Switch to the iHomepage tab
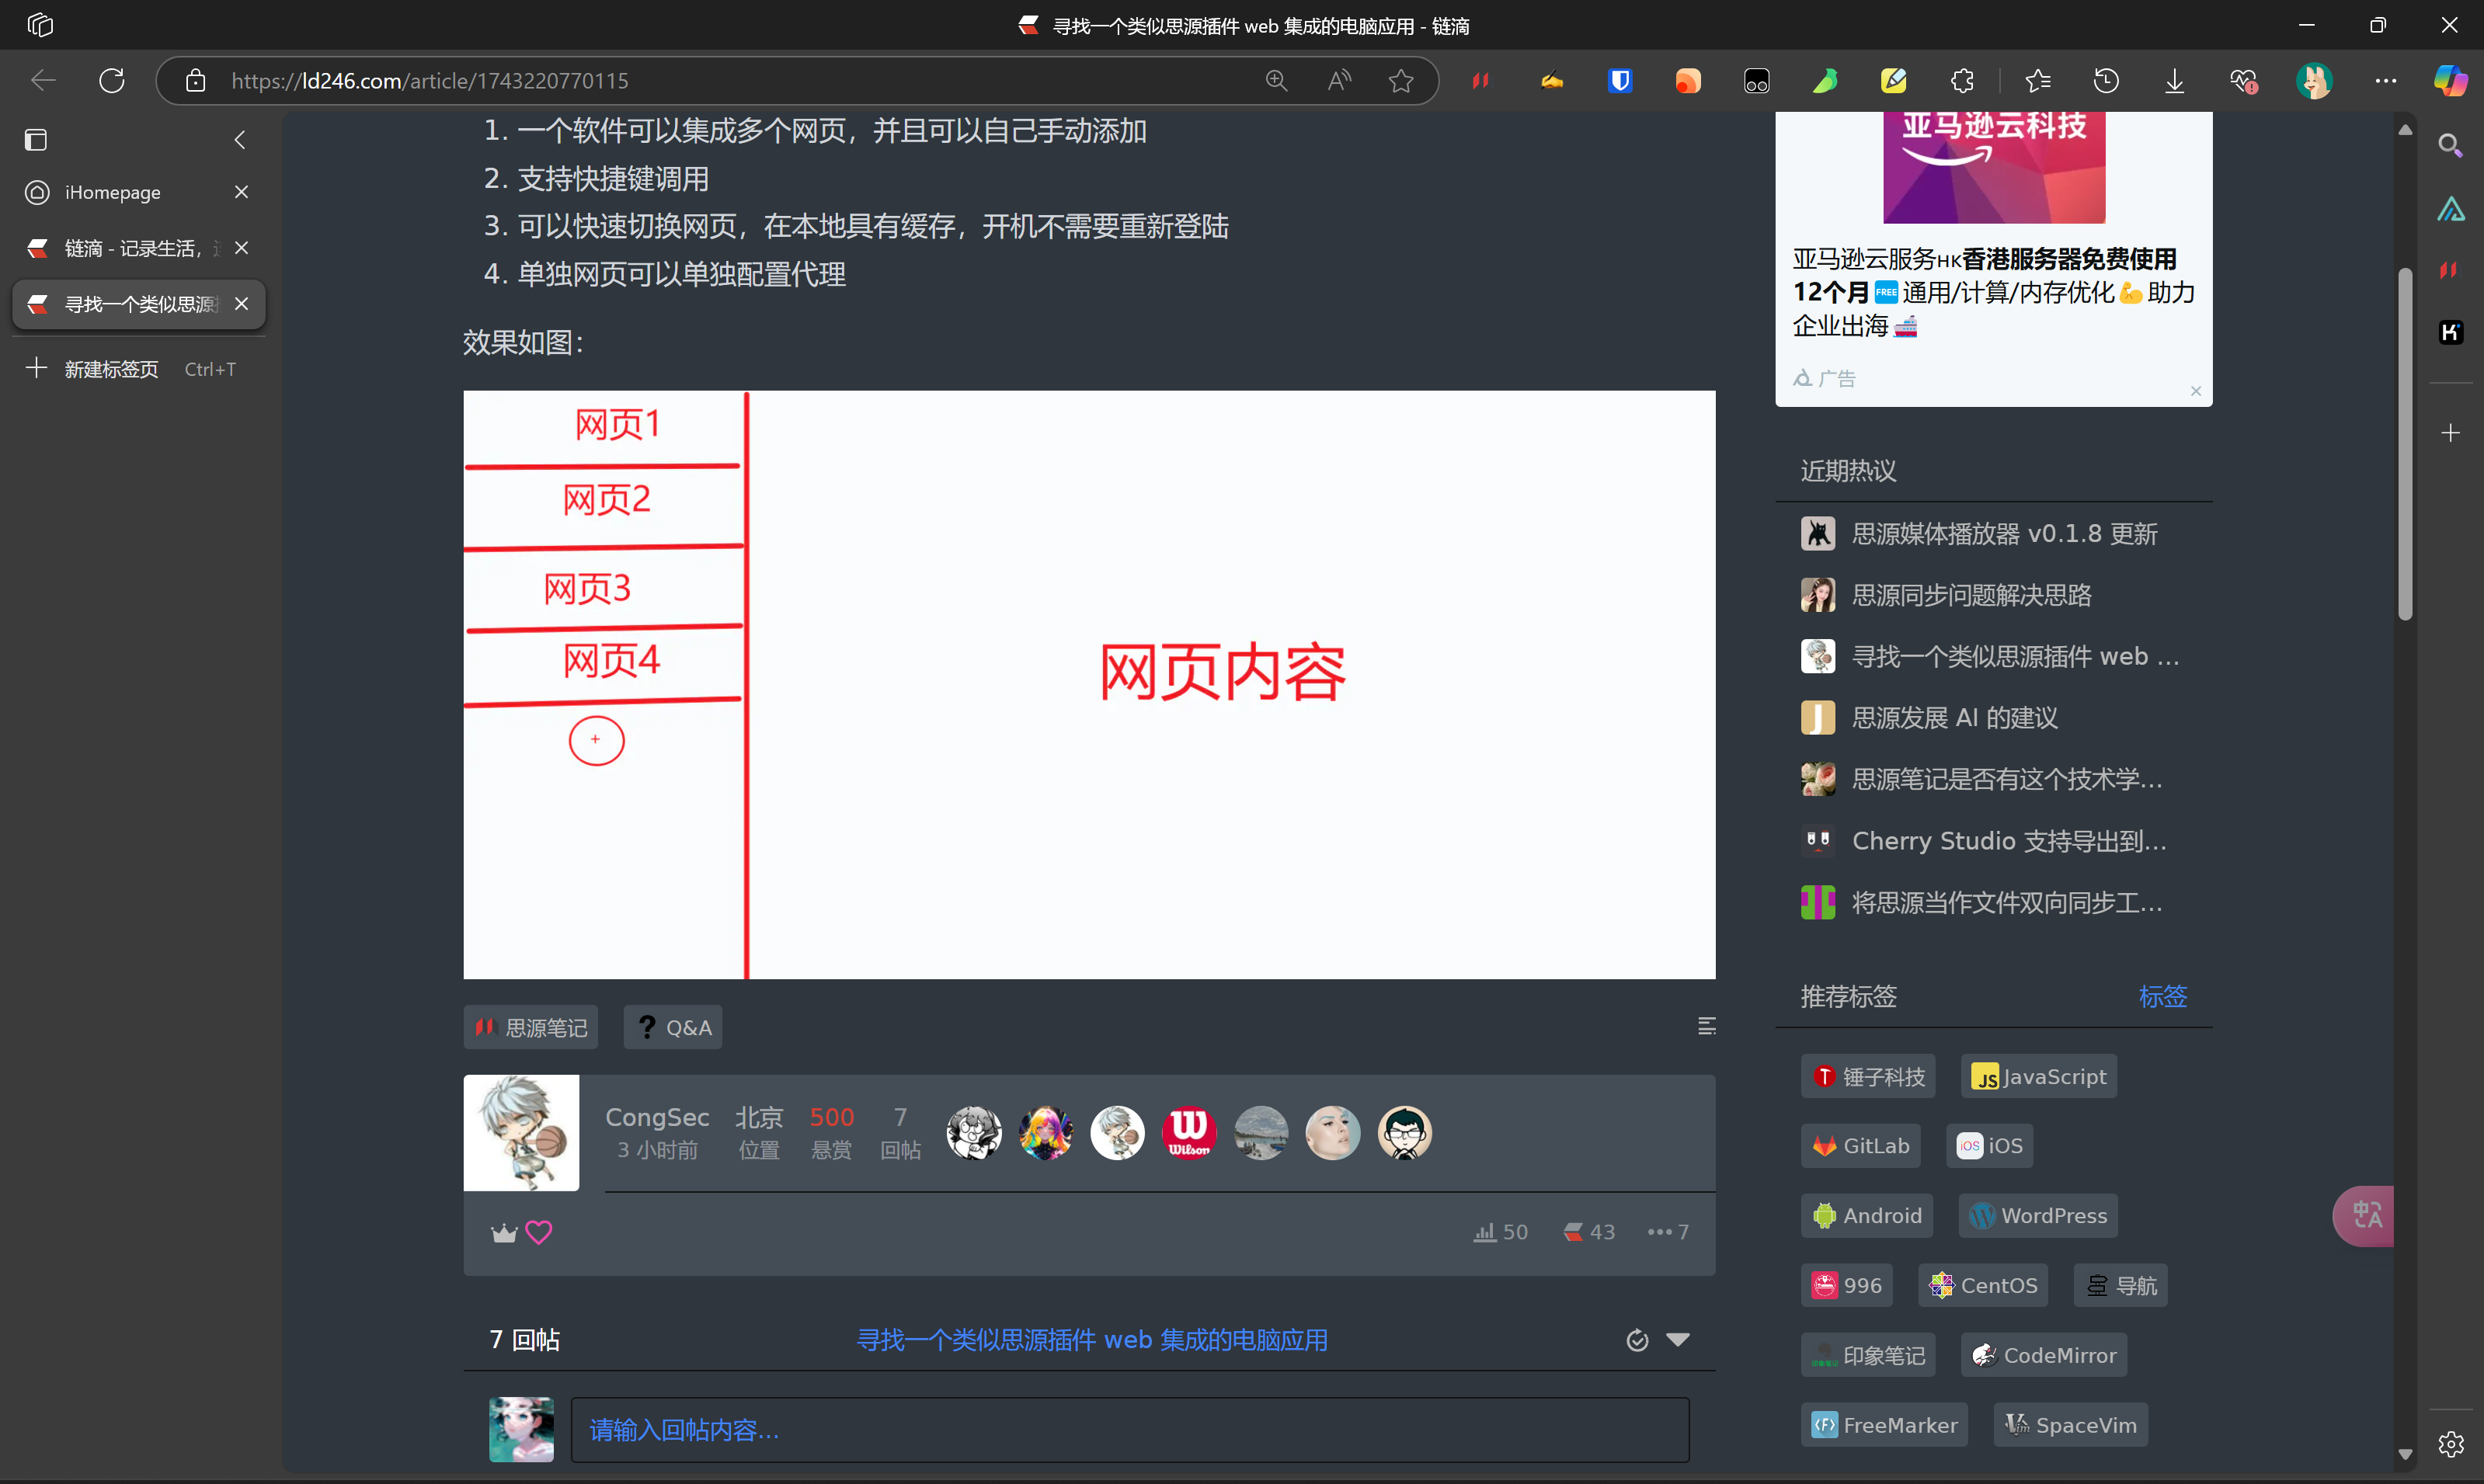2484x1484 pixels. [112, 192]
